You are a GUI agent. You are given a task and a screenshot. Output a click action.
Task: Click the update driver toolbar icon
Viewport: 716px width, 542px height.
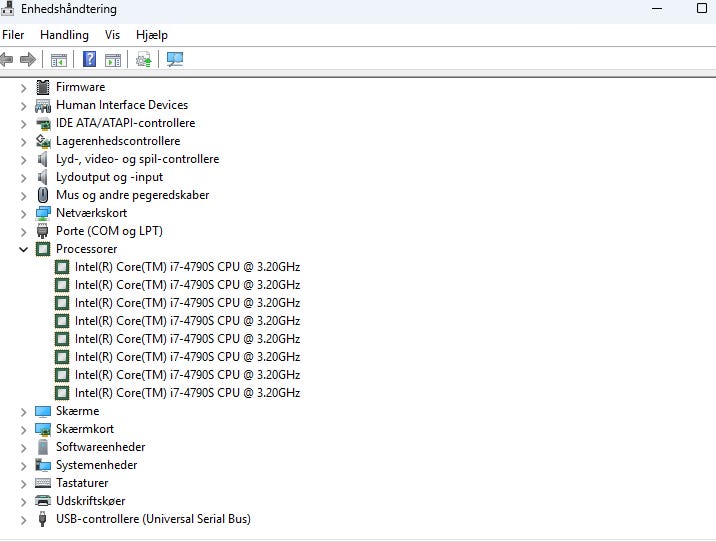click(x=144, y=60)
